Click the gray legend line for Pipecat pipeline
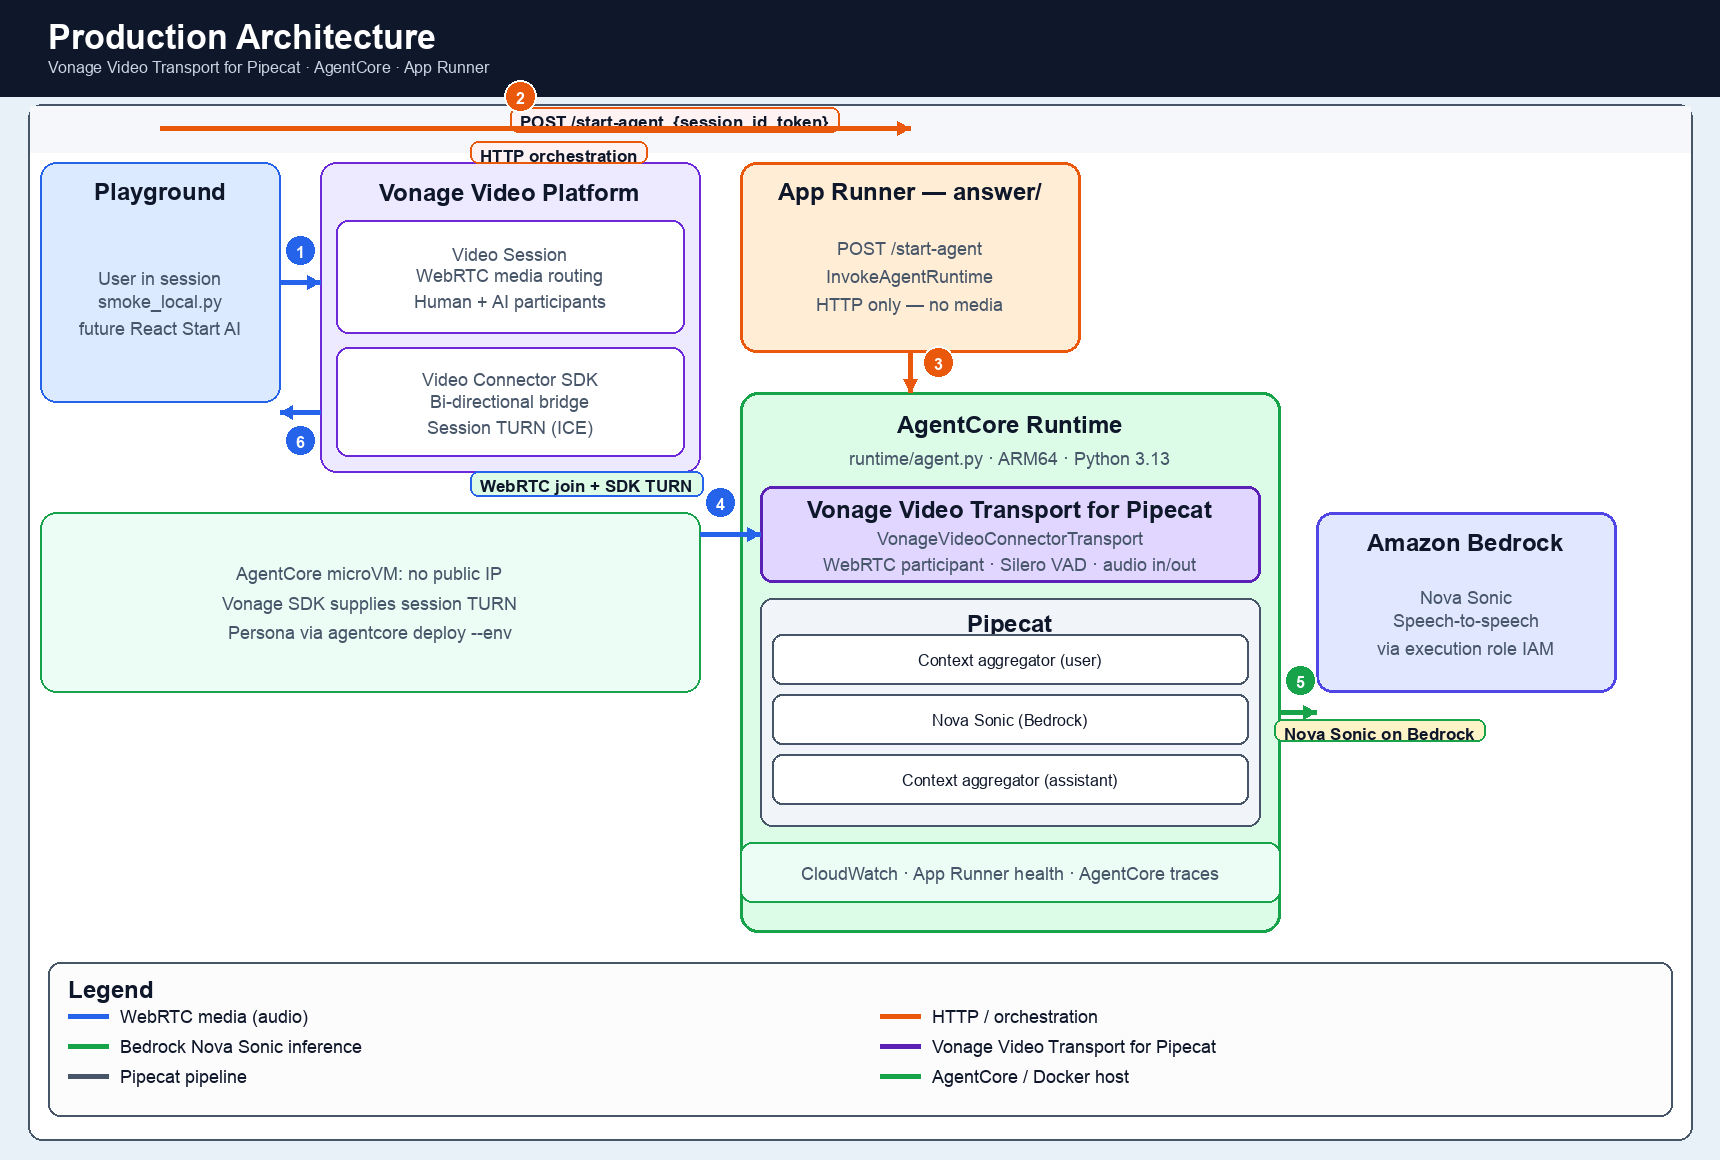 coord(88,1077)
